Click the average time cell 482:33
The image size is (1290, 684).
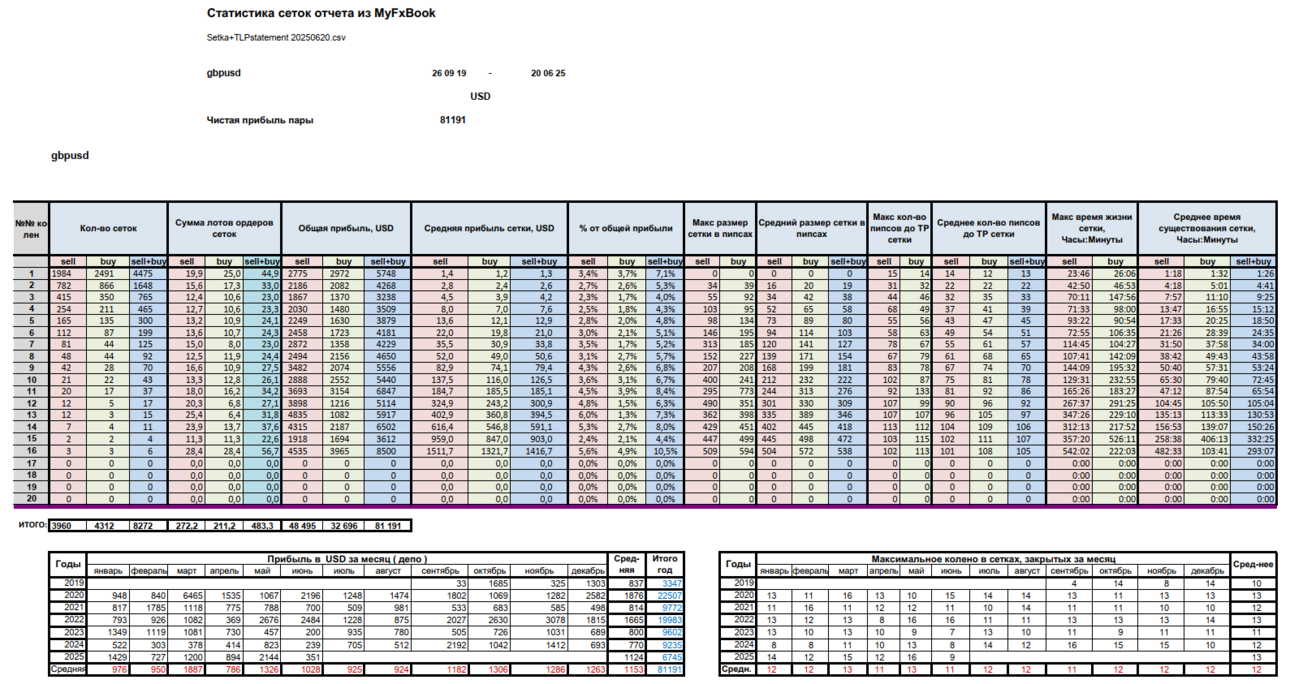click(x=1162, y=451)
